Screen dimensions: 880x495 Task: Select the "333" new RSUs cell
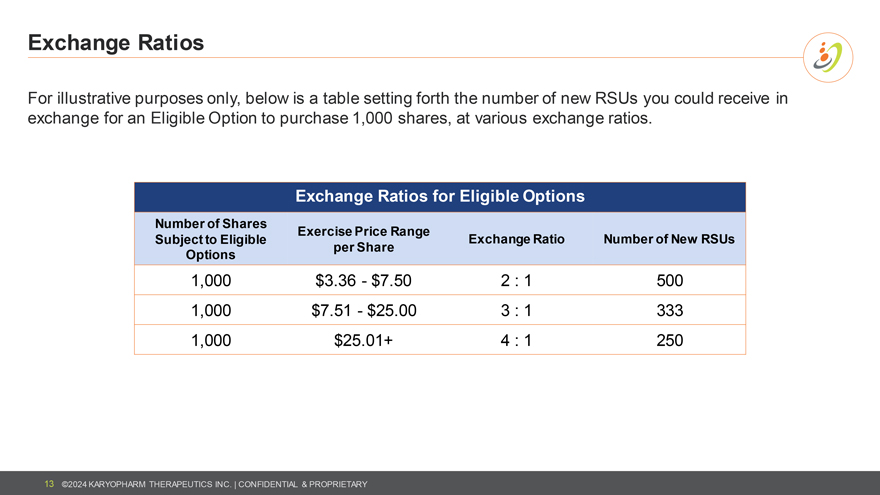(x=670, y=310)
